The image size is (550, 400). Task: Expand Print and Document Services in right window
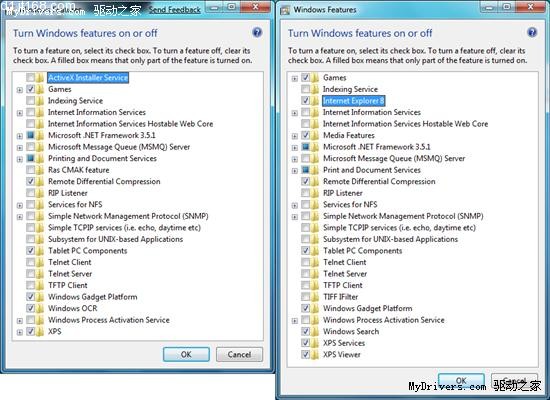pos(295,171)
